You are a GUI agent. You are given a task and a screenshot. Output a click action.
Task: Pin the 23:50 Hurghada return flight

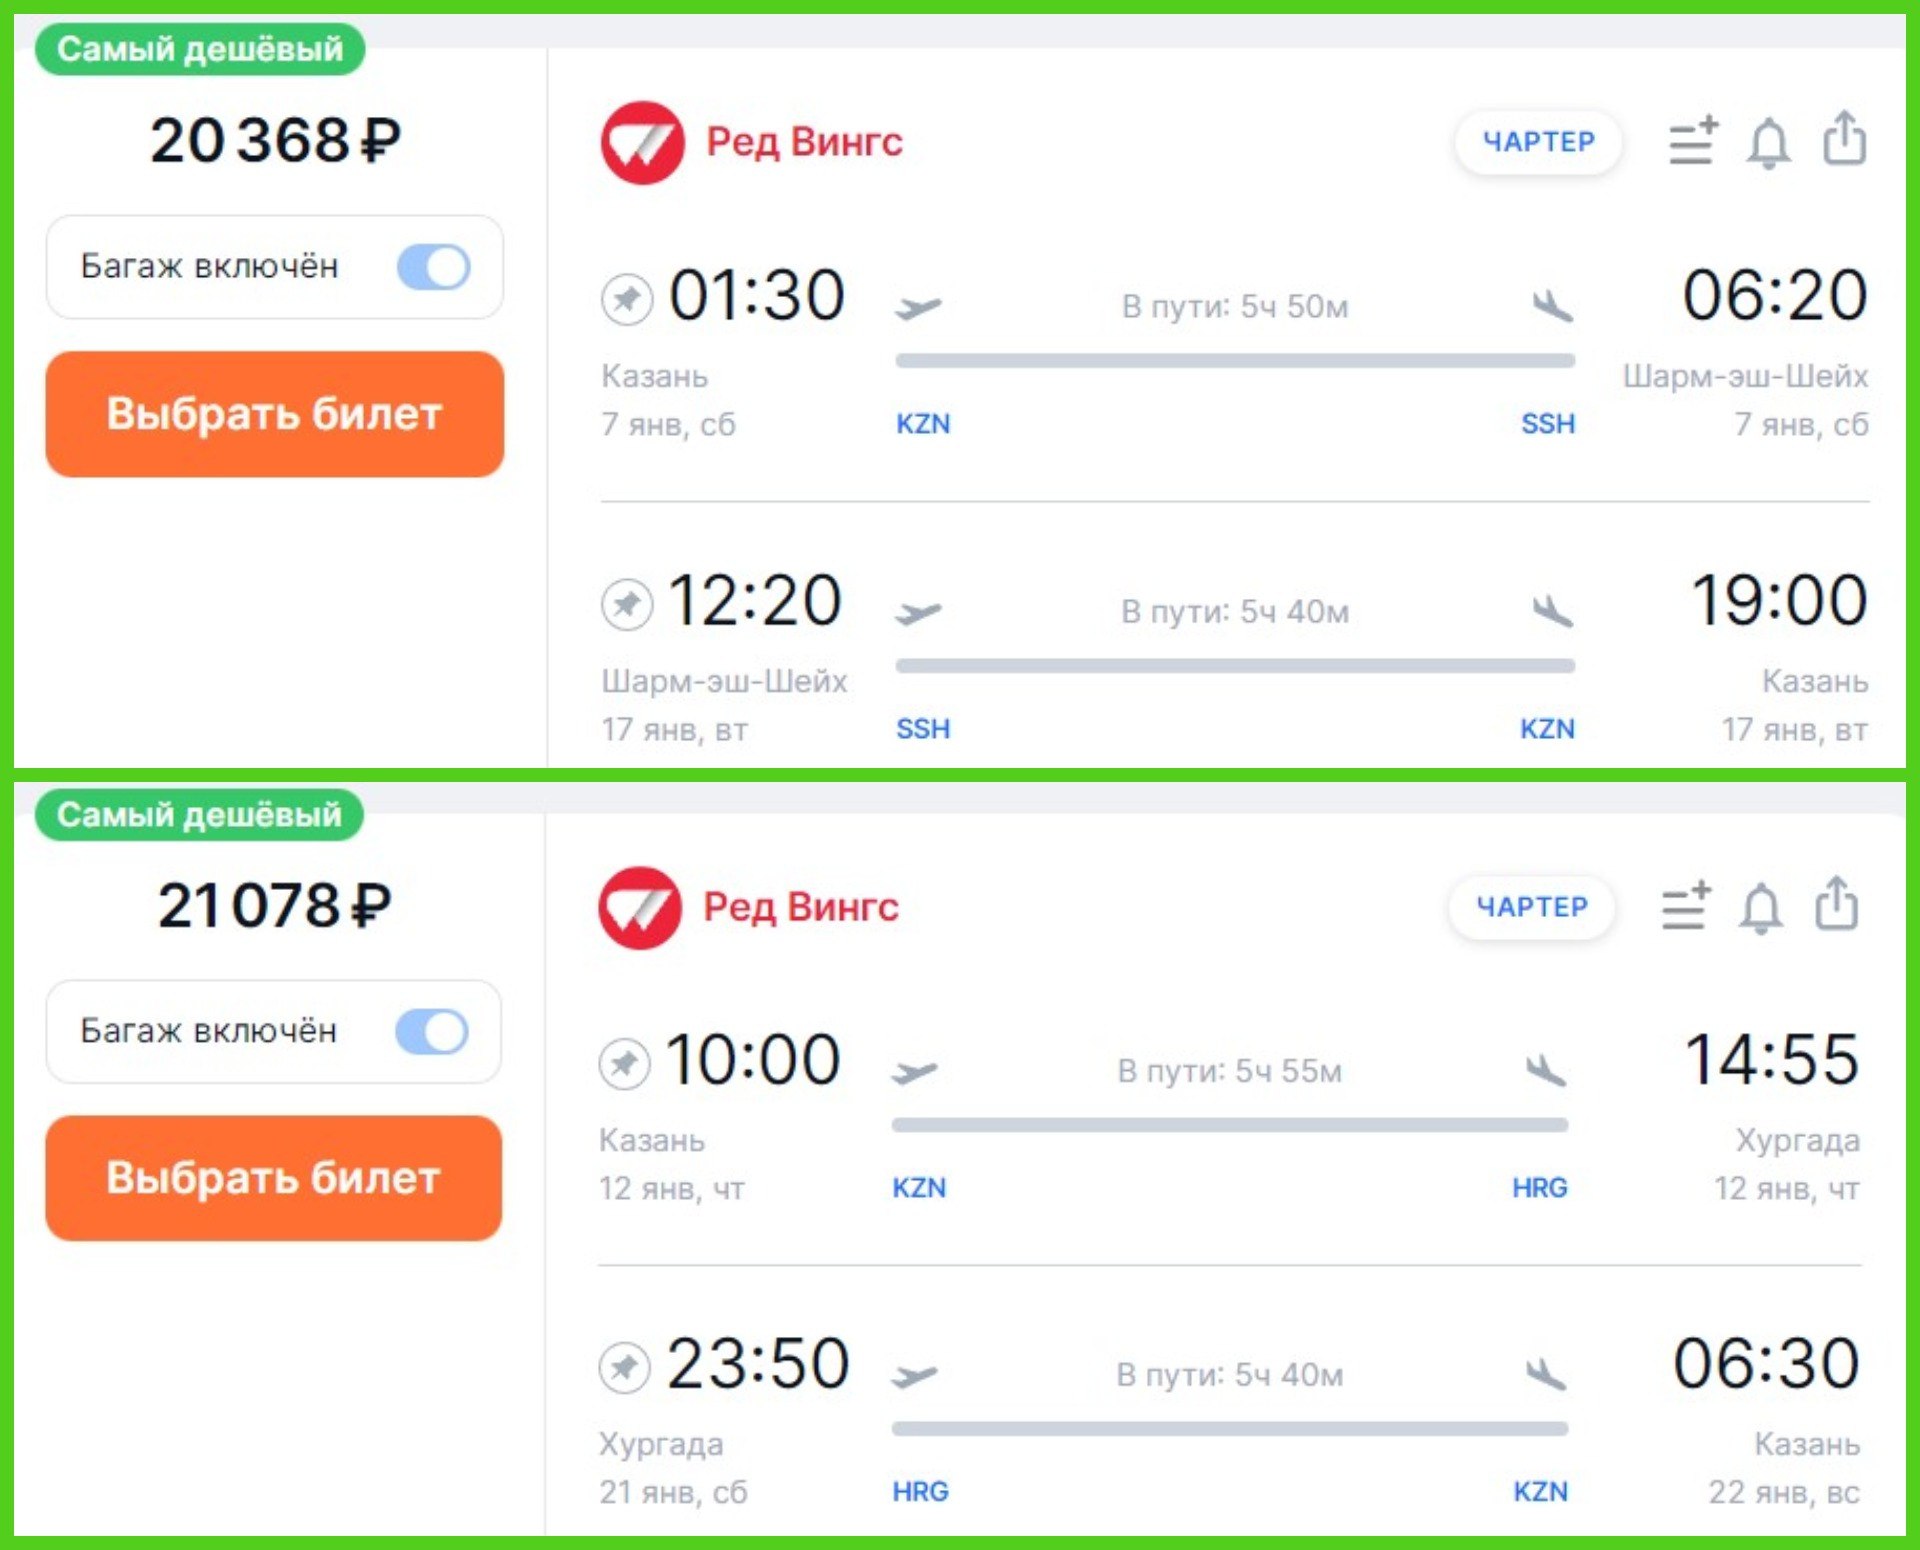click(x=624, y=1366)
